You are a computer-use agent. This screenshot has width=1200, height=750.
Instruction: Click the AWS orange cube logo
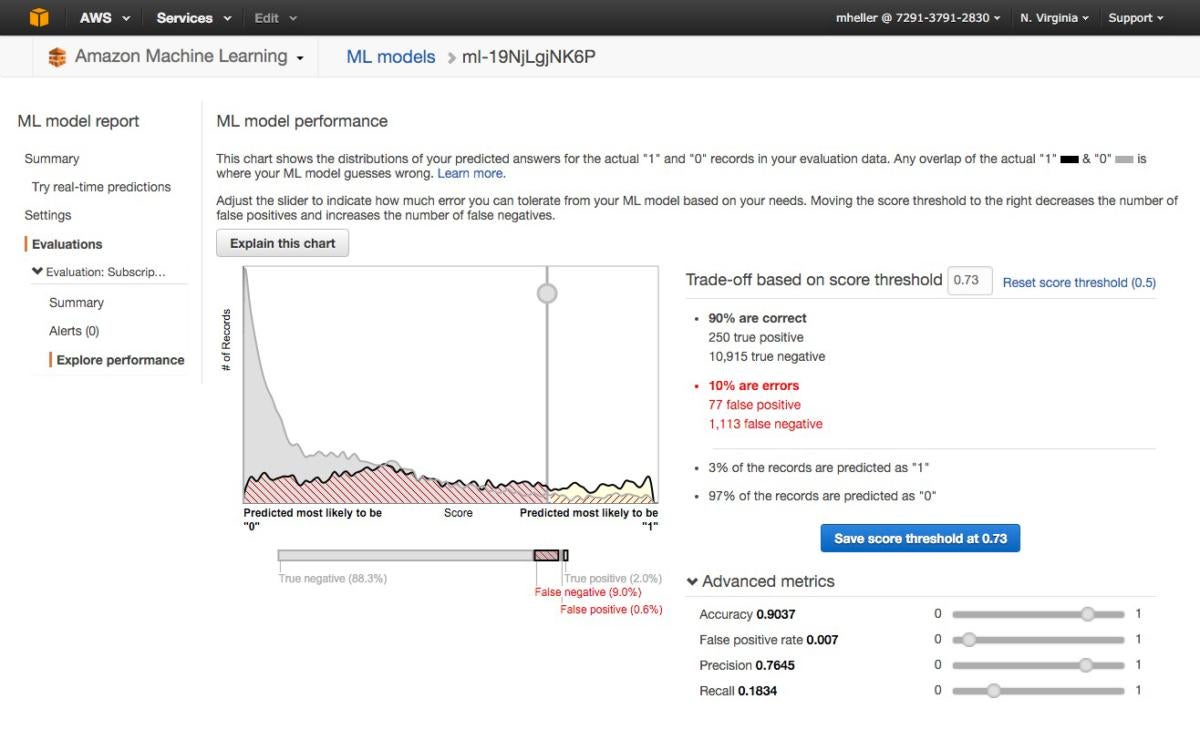tap(39, 18)
